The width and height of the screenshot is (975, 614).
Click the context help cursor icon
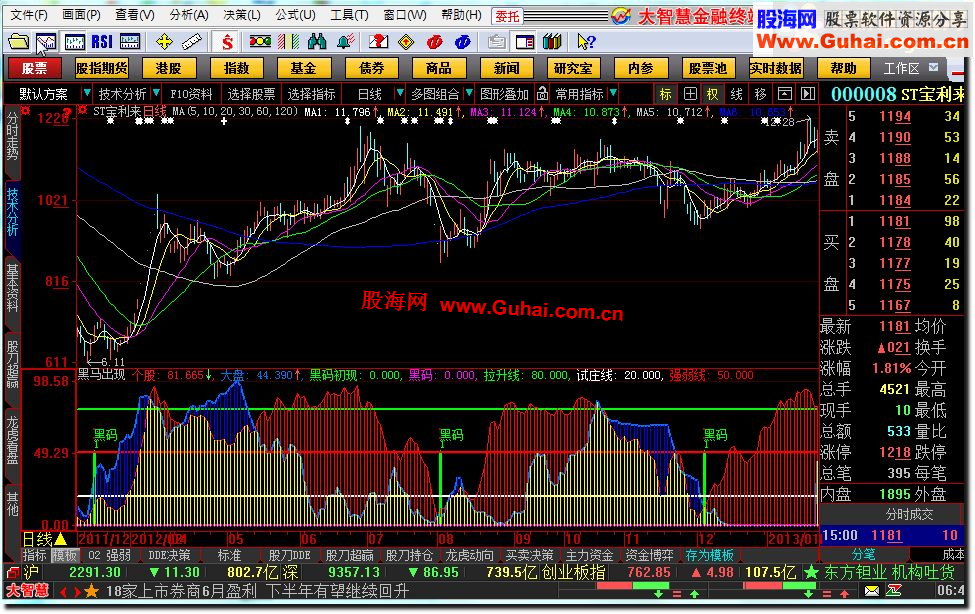586,42
